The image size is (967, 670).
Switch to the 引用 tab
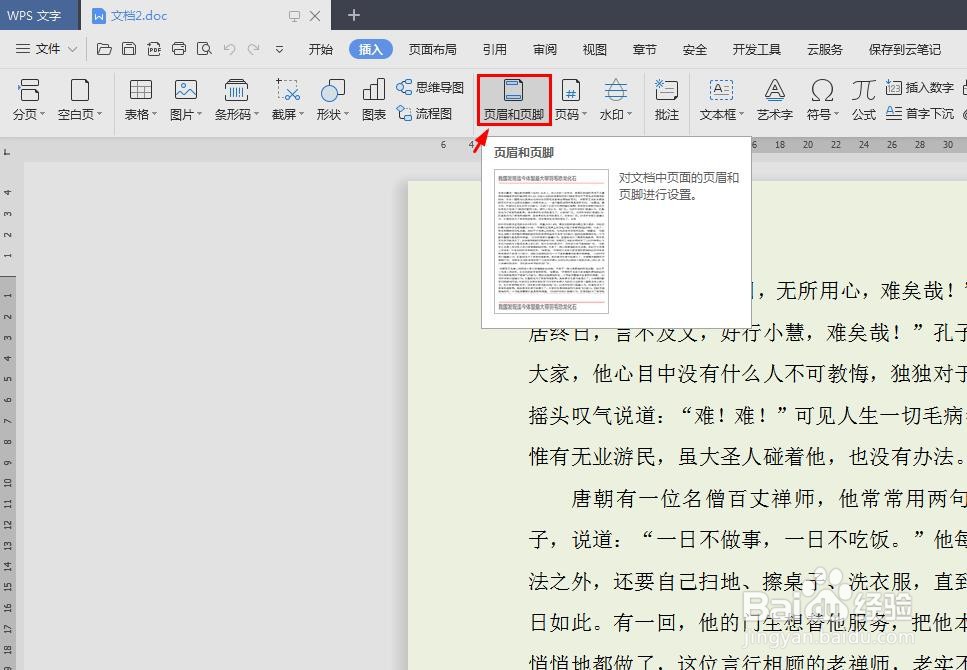[495, 49]
